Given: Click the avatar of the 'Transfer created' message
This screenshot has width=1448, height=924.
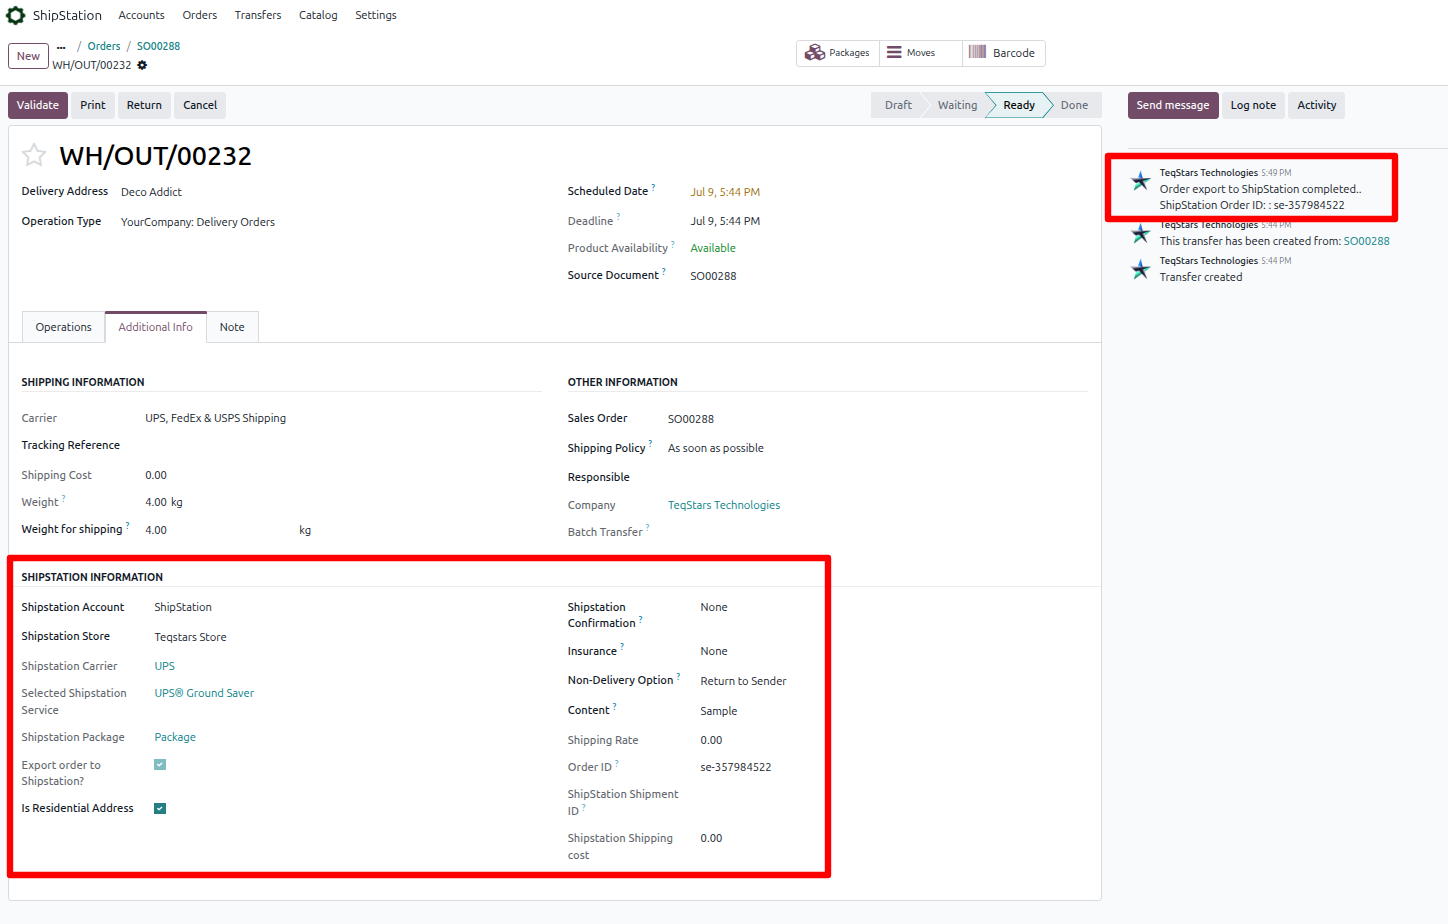Looking at the screenshot, I should (x=1140, y=269).
